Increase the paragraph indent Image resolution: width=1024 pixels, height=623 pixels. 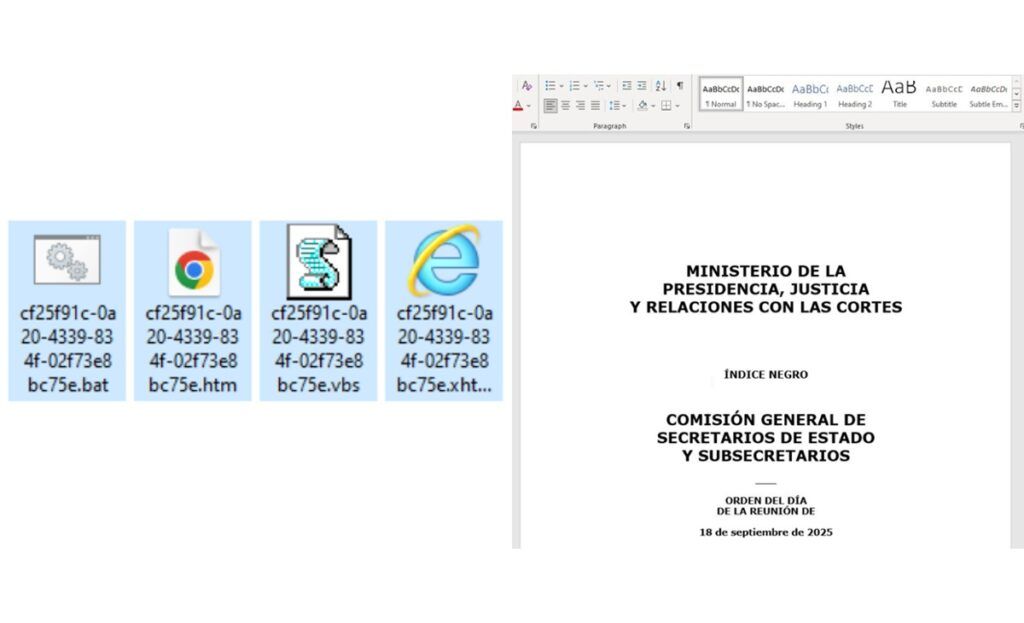[642, 85]
